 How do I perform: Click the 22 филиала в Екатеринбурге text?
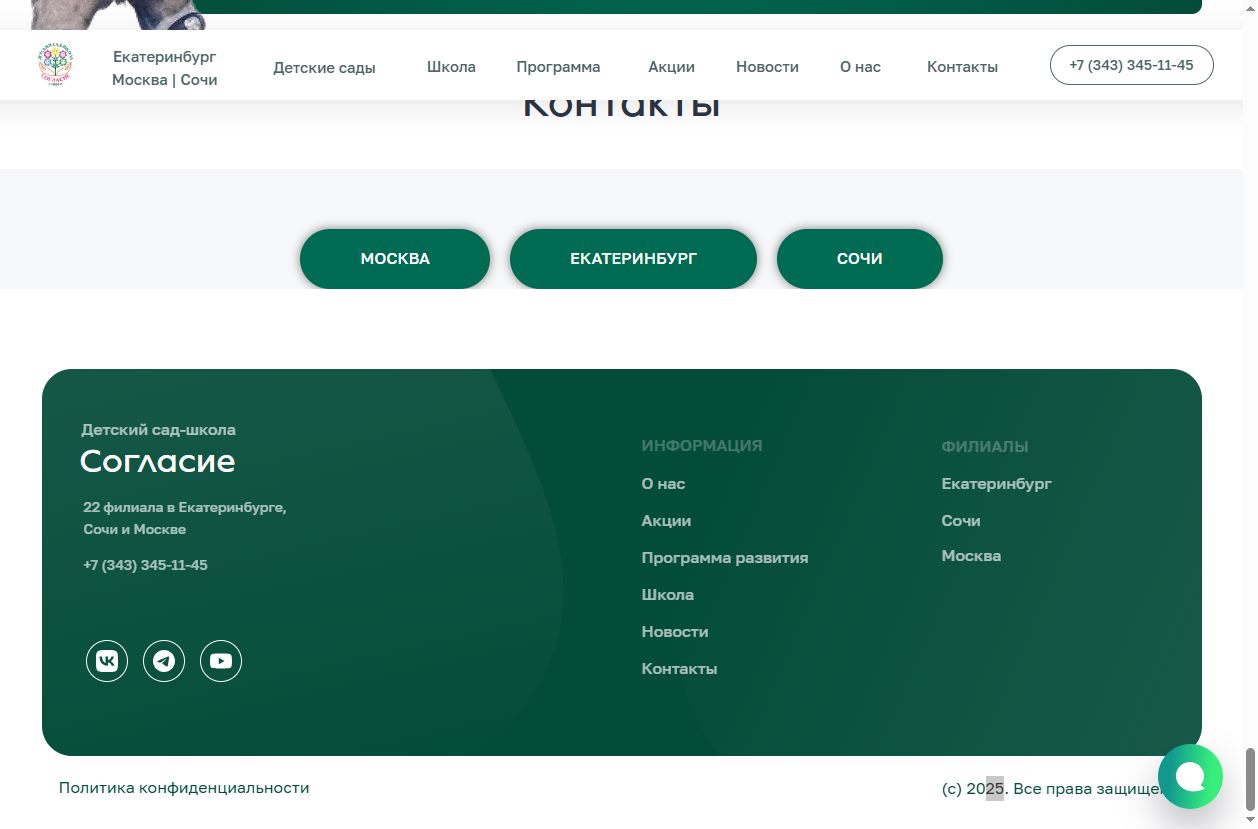(185, 508)
